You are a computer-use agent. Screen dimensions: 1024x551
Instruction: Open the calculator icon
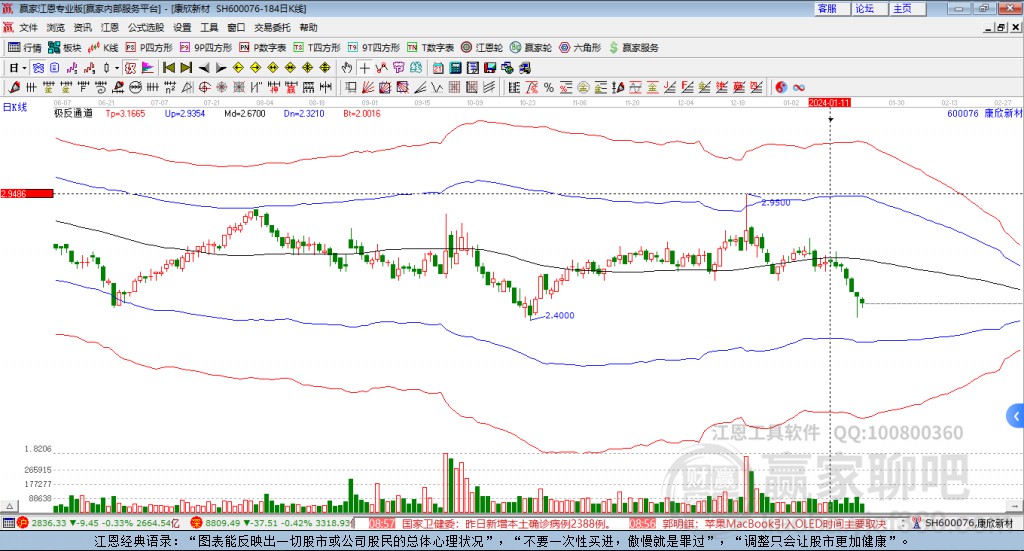[x=455, y=68]
